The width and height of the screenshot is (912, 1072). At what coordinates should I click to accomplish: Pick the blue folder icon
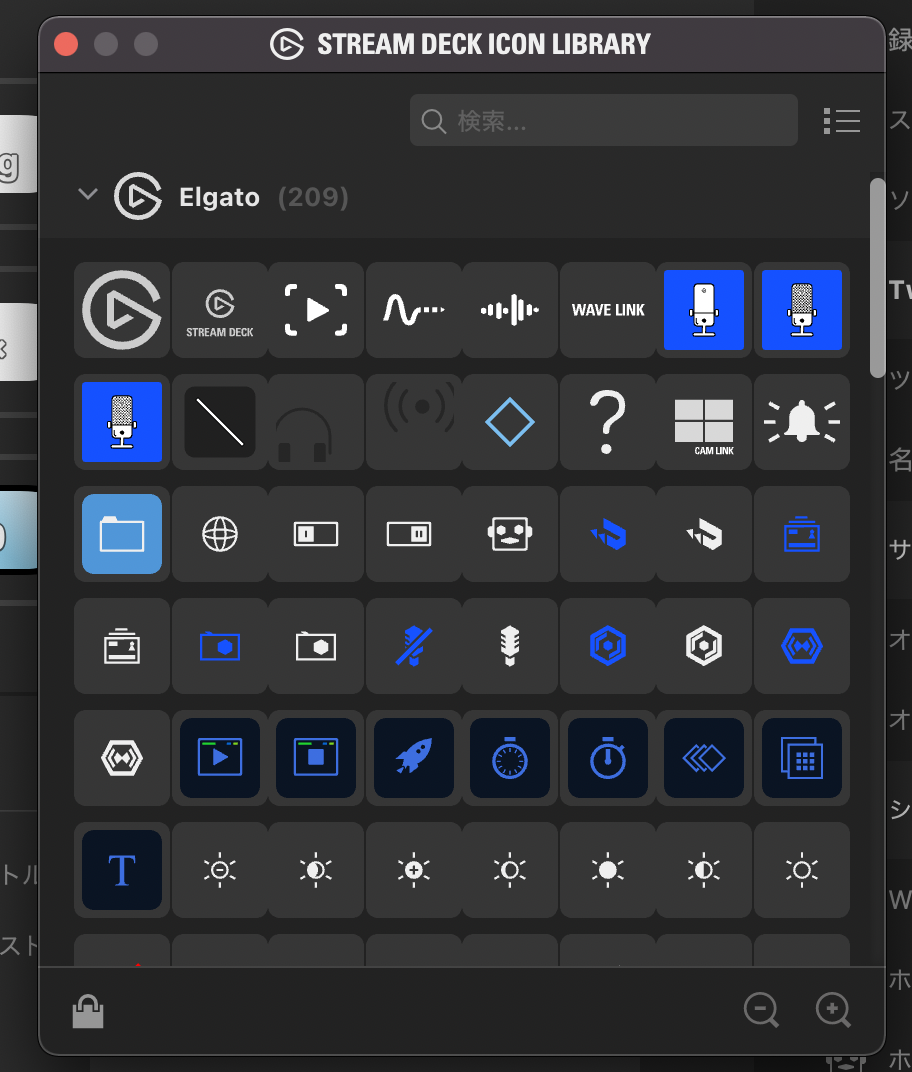point(122,534)
